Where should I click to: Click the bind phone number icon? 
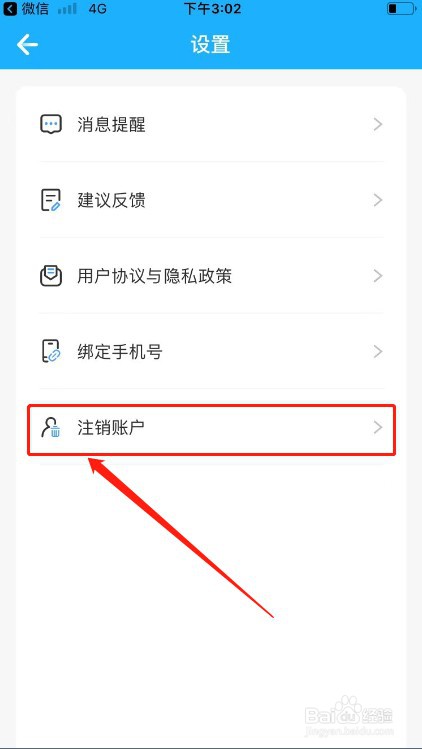tap(51, 352)
